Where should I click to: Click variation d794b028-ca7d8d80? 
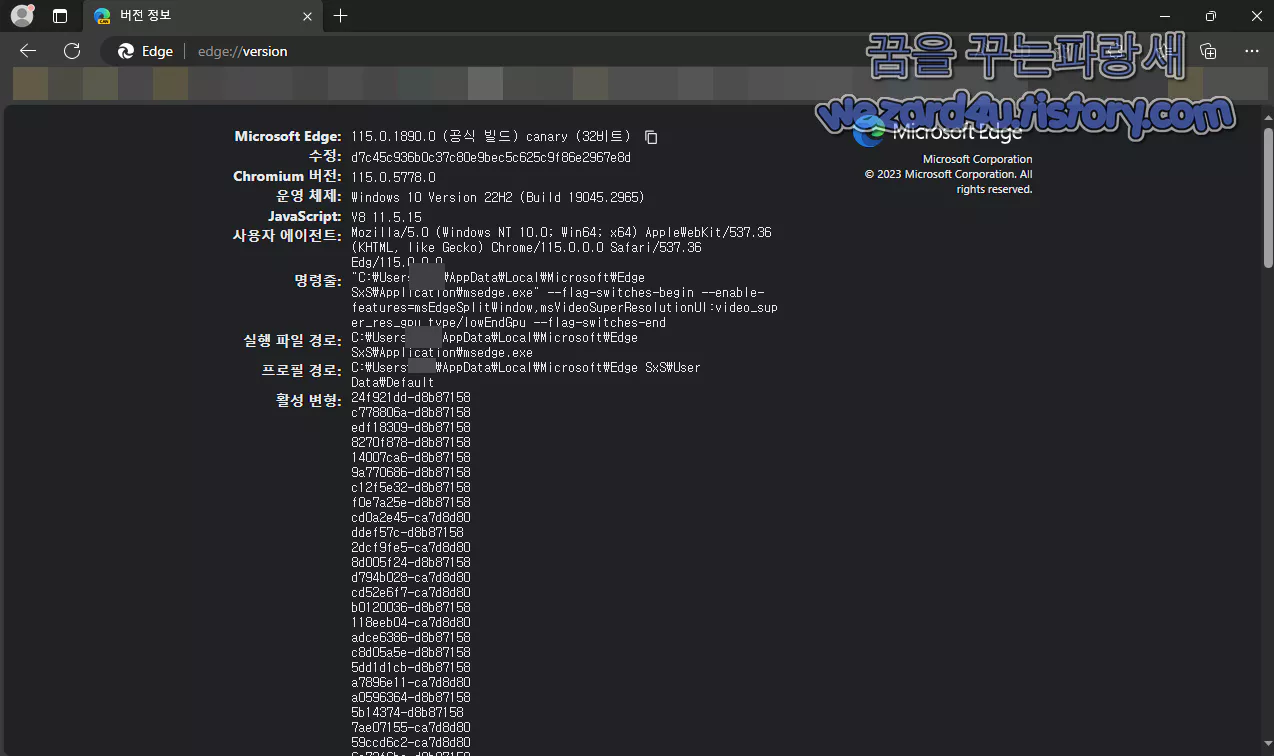click(411, 577)
